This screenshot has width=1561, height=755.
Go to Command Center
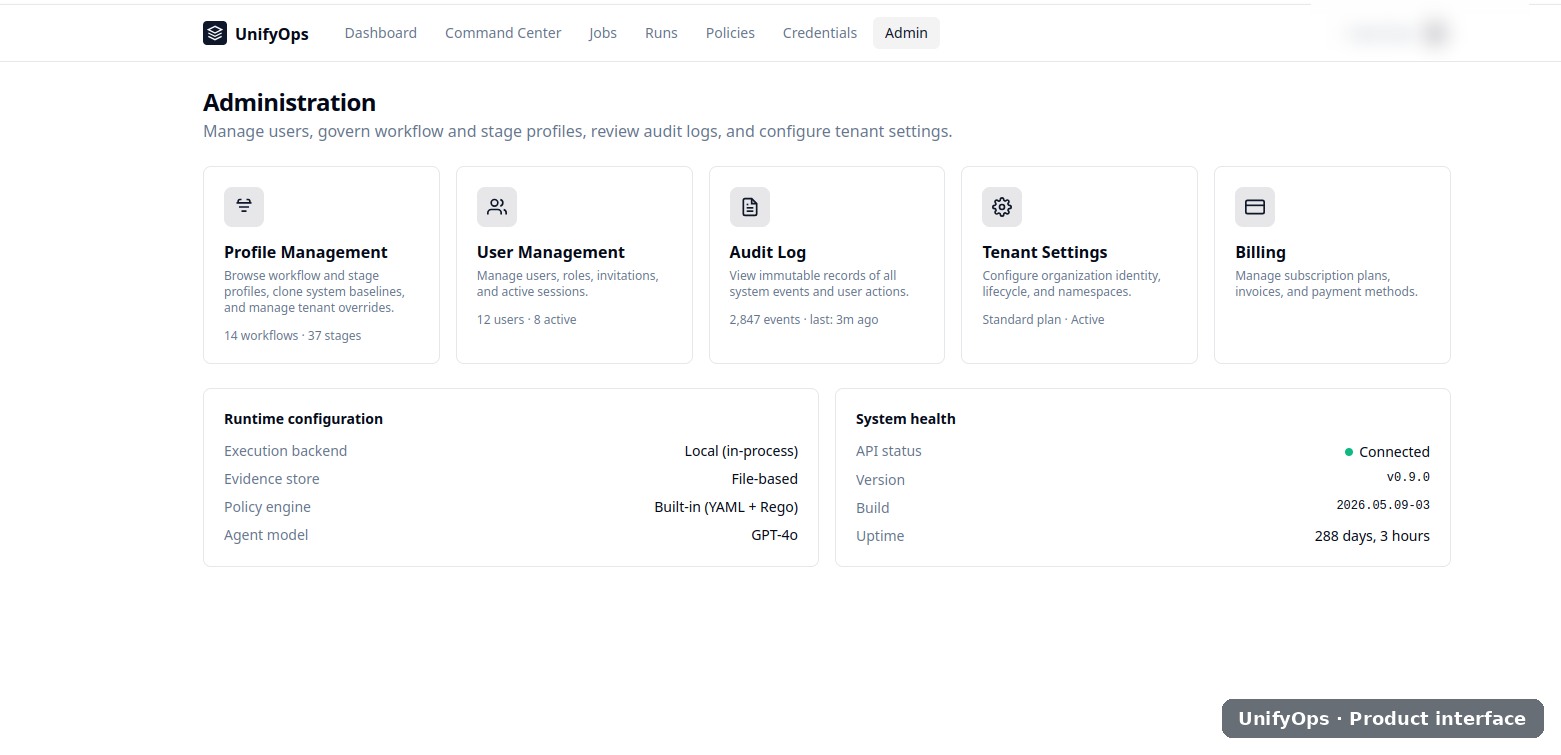coord(503,33)
